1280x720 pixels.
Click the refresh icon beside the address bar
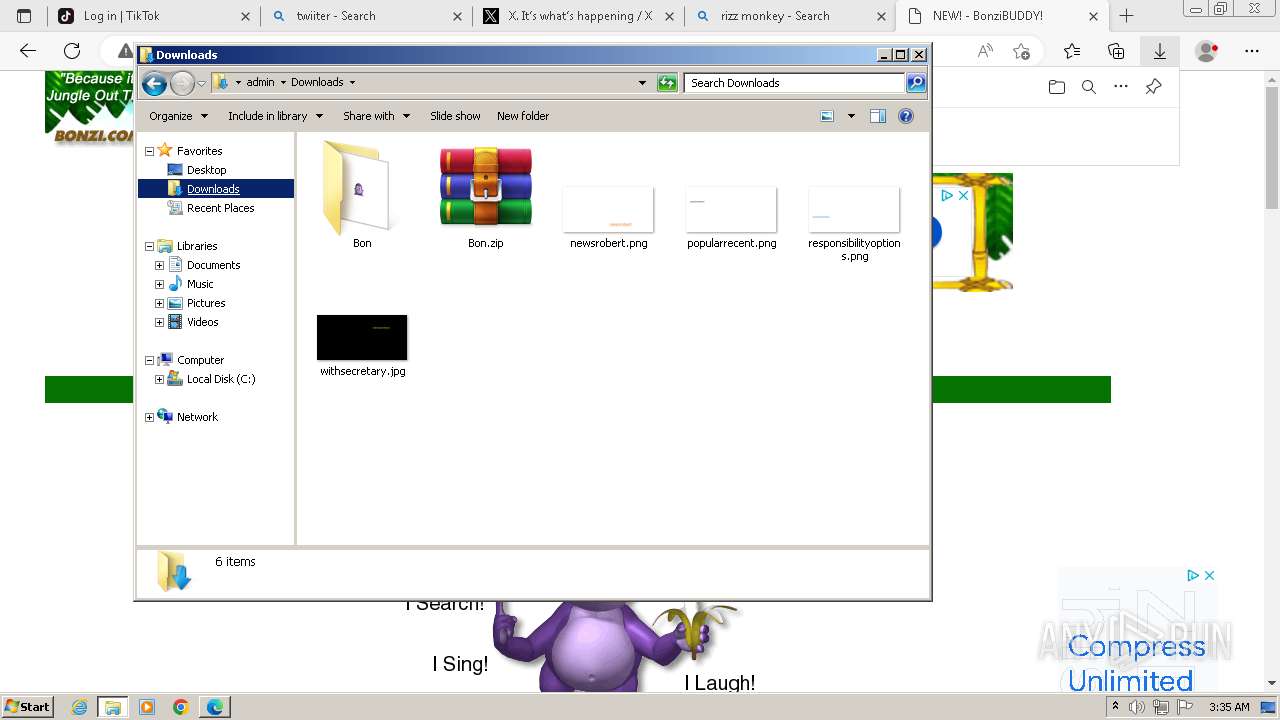point(667,83)
